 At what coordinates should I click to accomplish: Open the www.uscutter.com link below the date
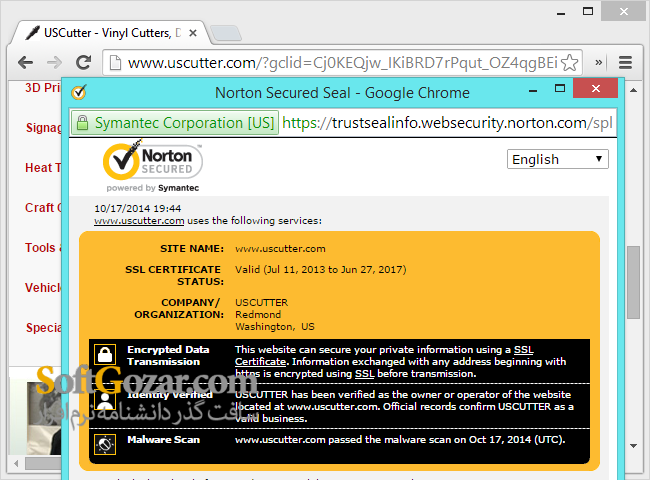139,221
